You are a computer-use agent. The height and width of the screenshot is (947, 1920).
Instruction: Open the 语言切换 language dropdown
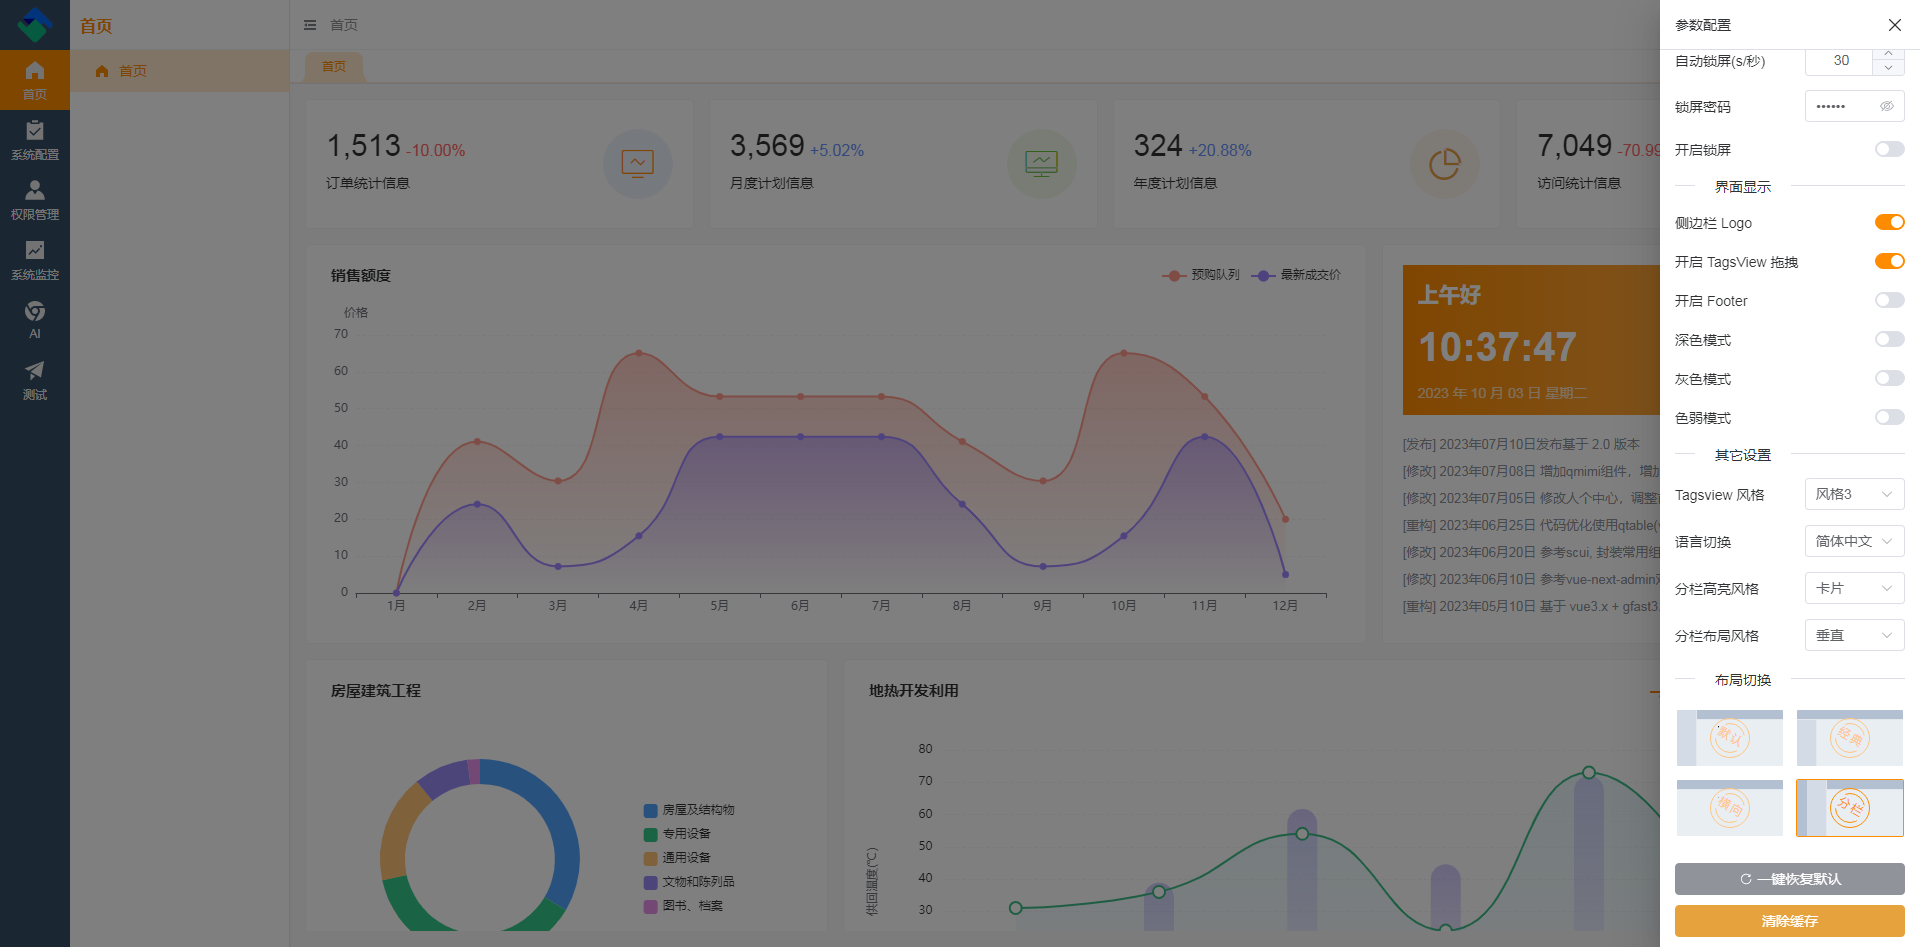coord(1854,541)
